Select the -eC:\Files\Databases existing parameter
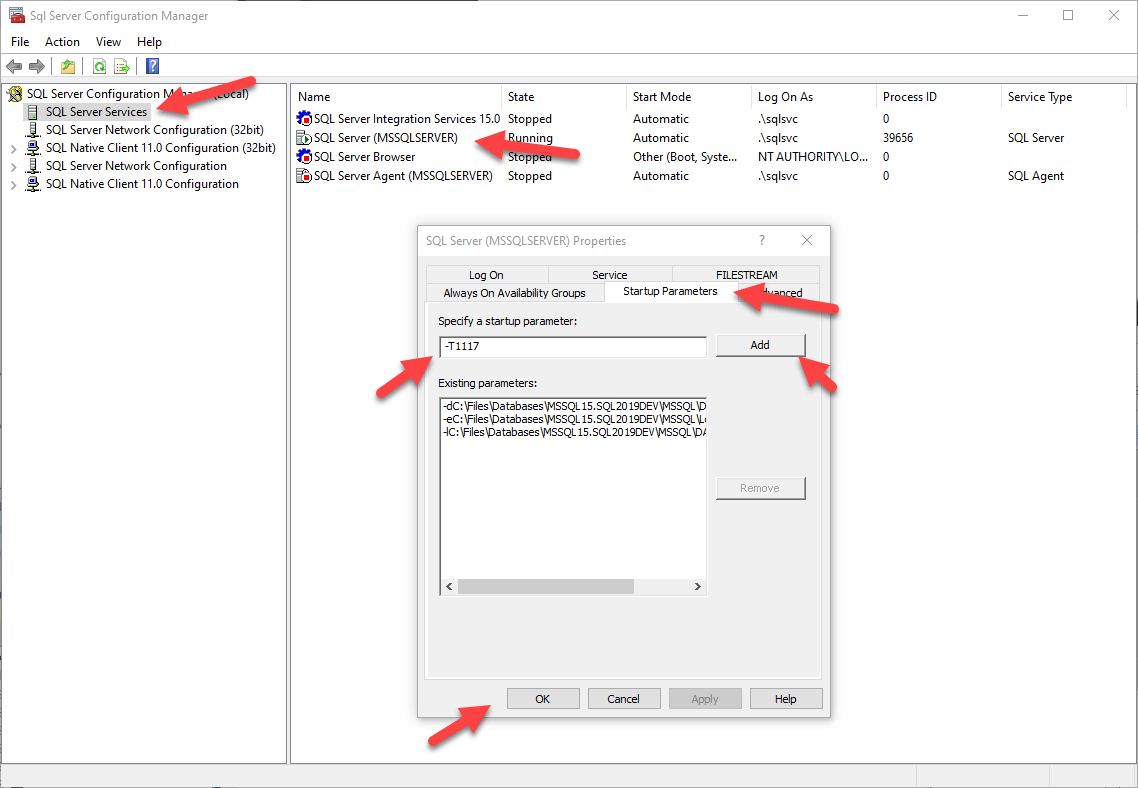The height and width of the screenshot is (788, 1138). pyautogui.click(x=573, y=419)
